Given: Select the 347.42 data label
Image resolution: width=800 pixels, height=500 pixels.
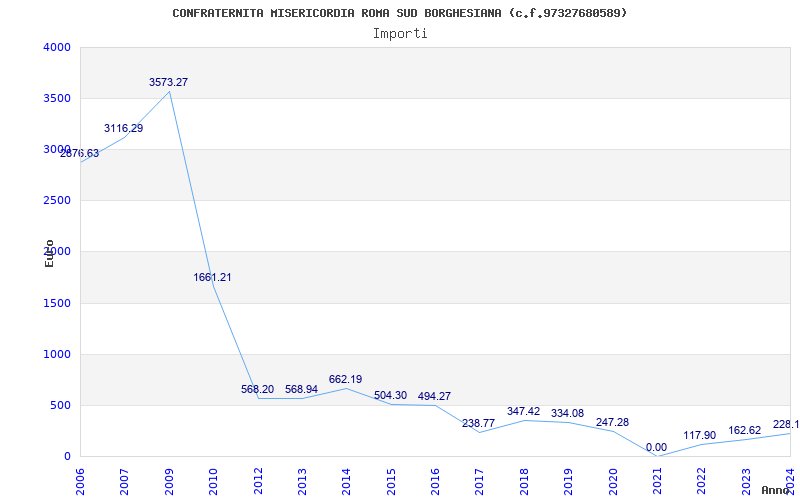Looking at the screenshot, I should pyautogui.click(x=523, y=411).
